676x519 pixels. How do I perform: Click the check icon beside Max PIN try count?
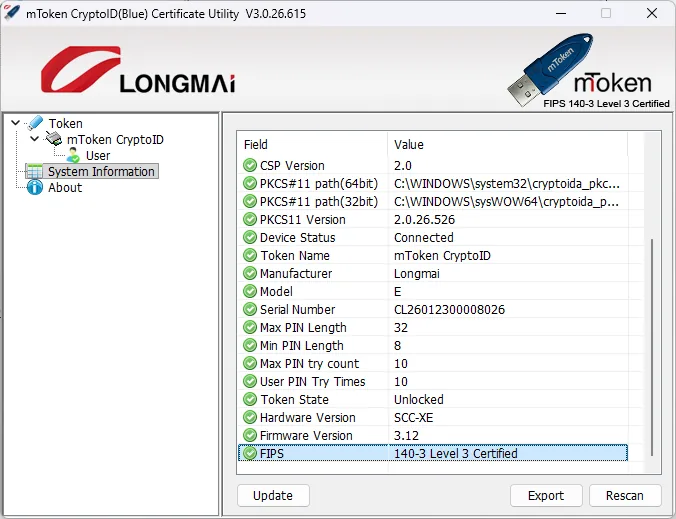pos(250,363)
